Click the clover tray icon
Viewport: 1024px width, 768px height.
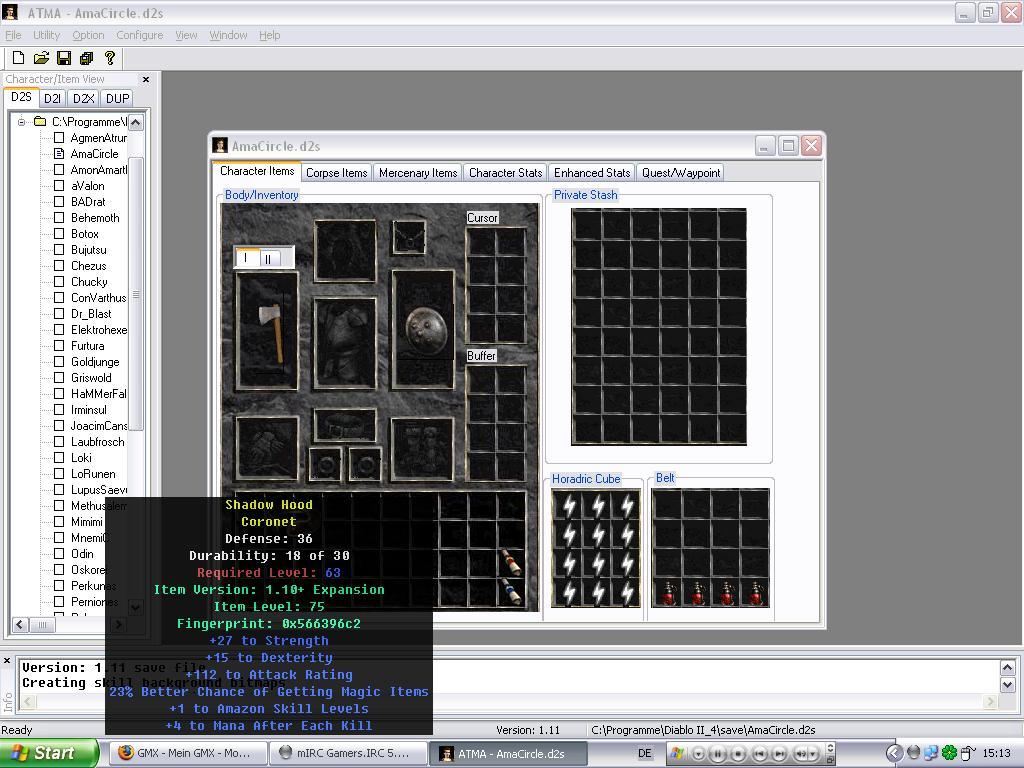click(x=948, y=753)
